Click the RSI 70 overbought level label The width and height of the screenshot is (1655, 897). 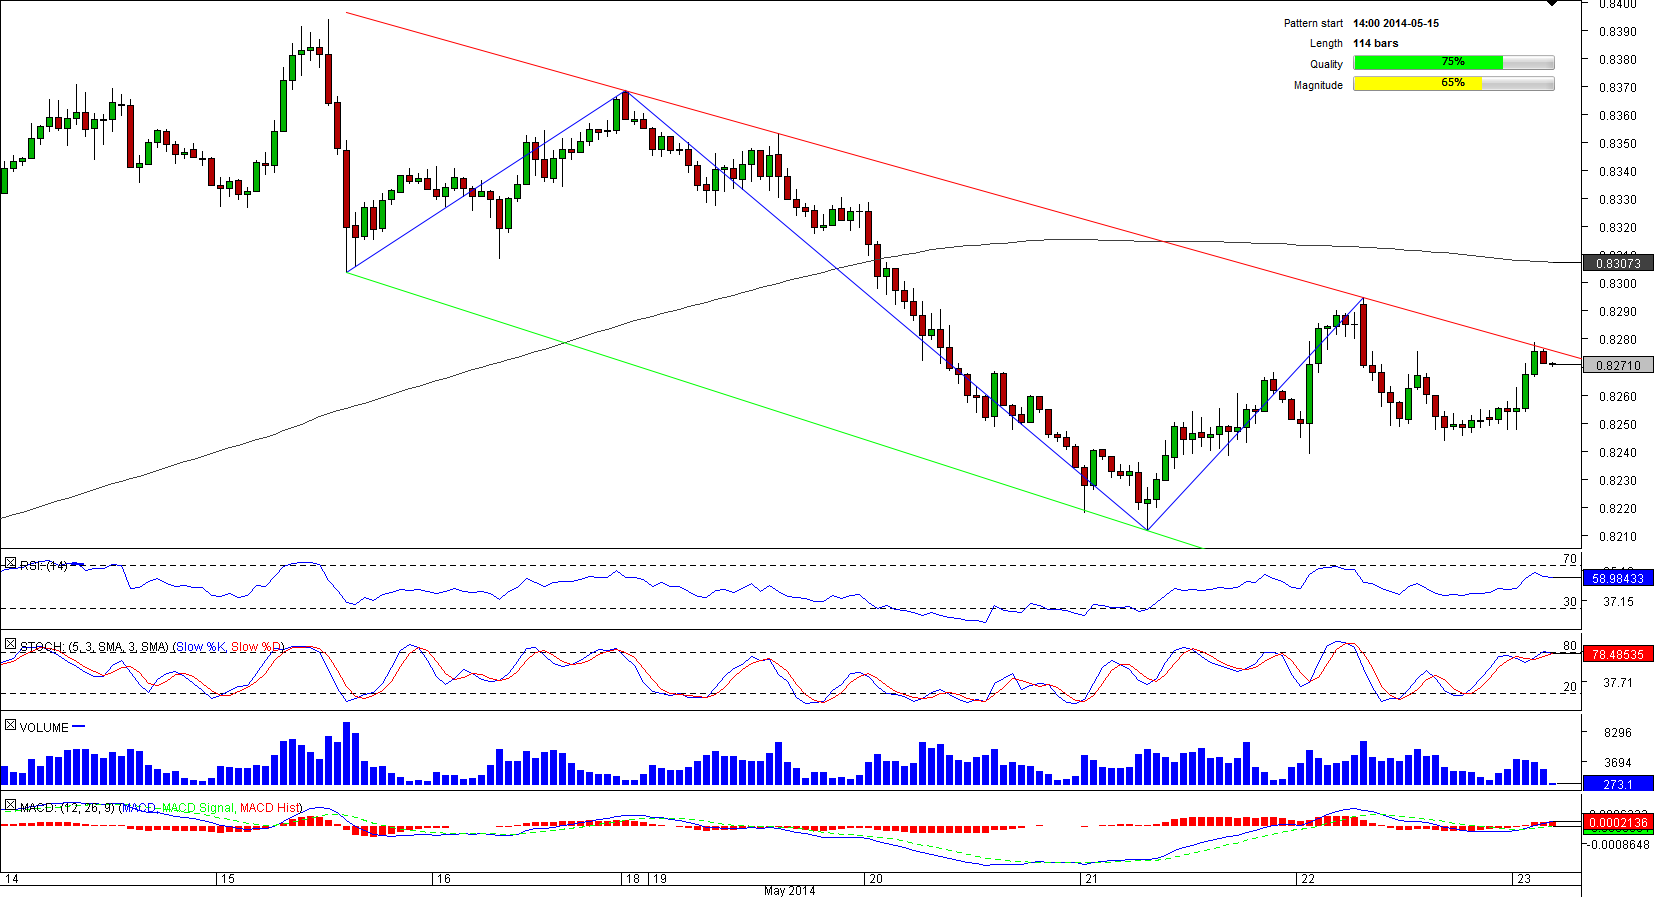pos(1570,559)
